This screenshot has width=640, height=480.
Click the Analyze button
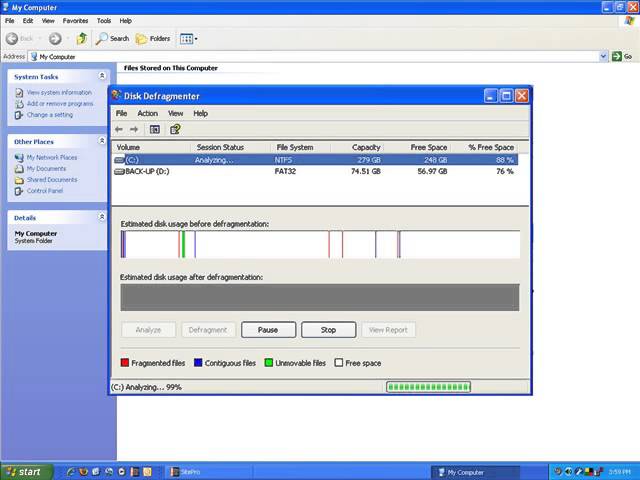[148, 330]
